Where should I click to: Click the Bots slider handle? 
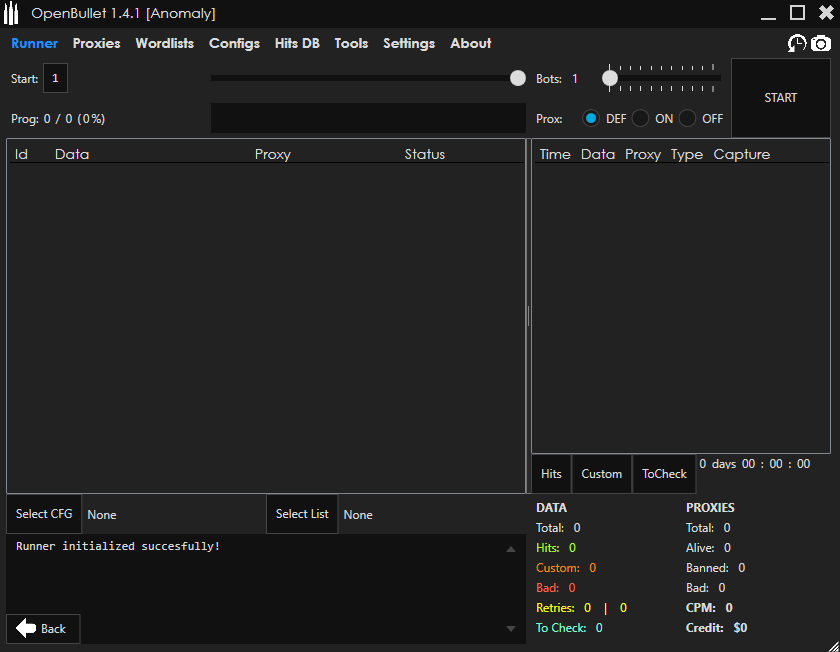tap(610, 78)
